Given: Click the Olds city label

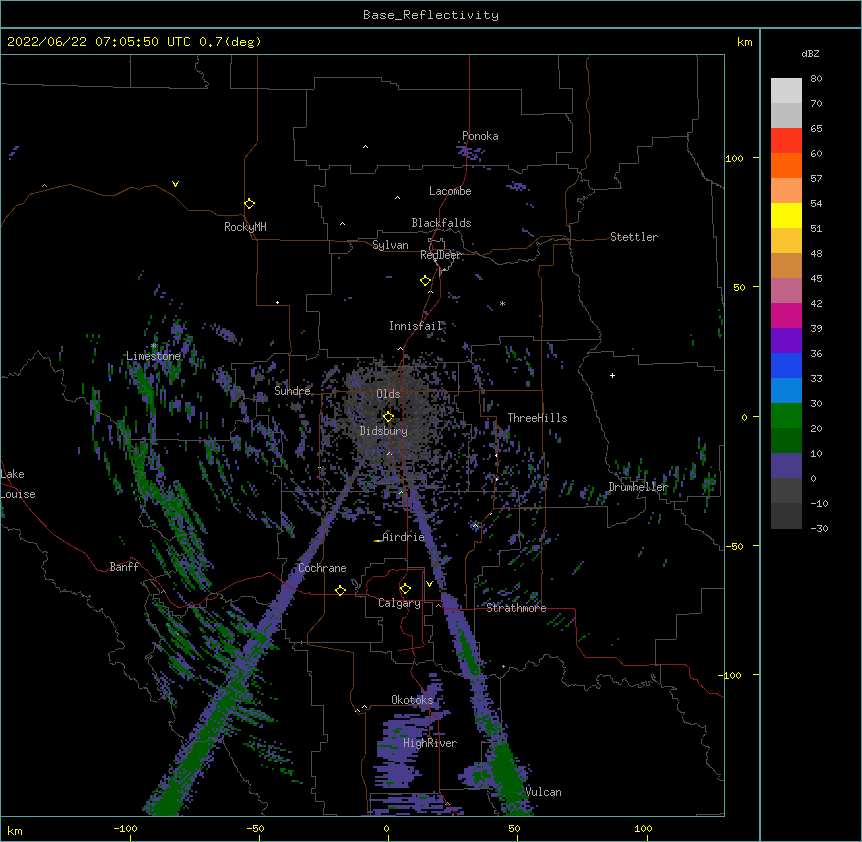Looking at the screenshot, I should [388, 394].
